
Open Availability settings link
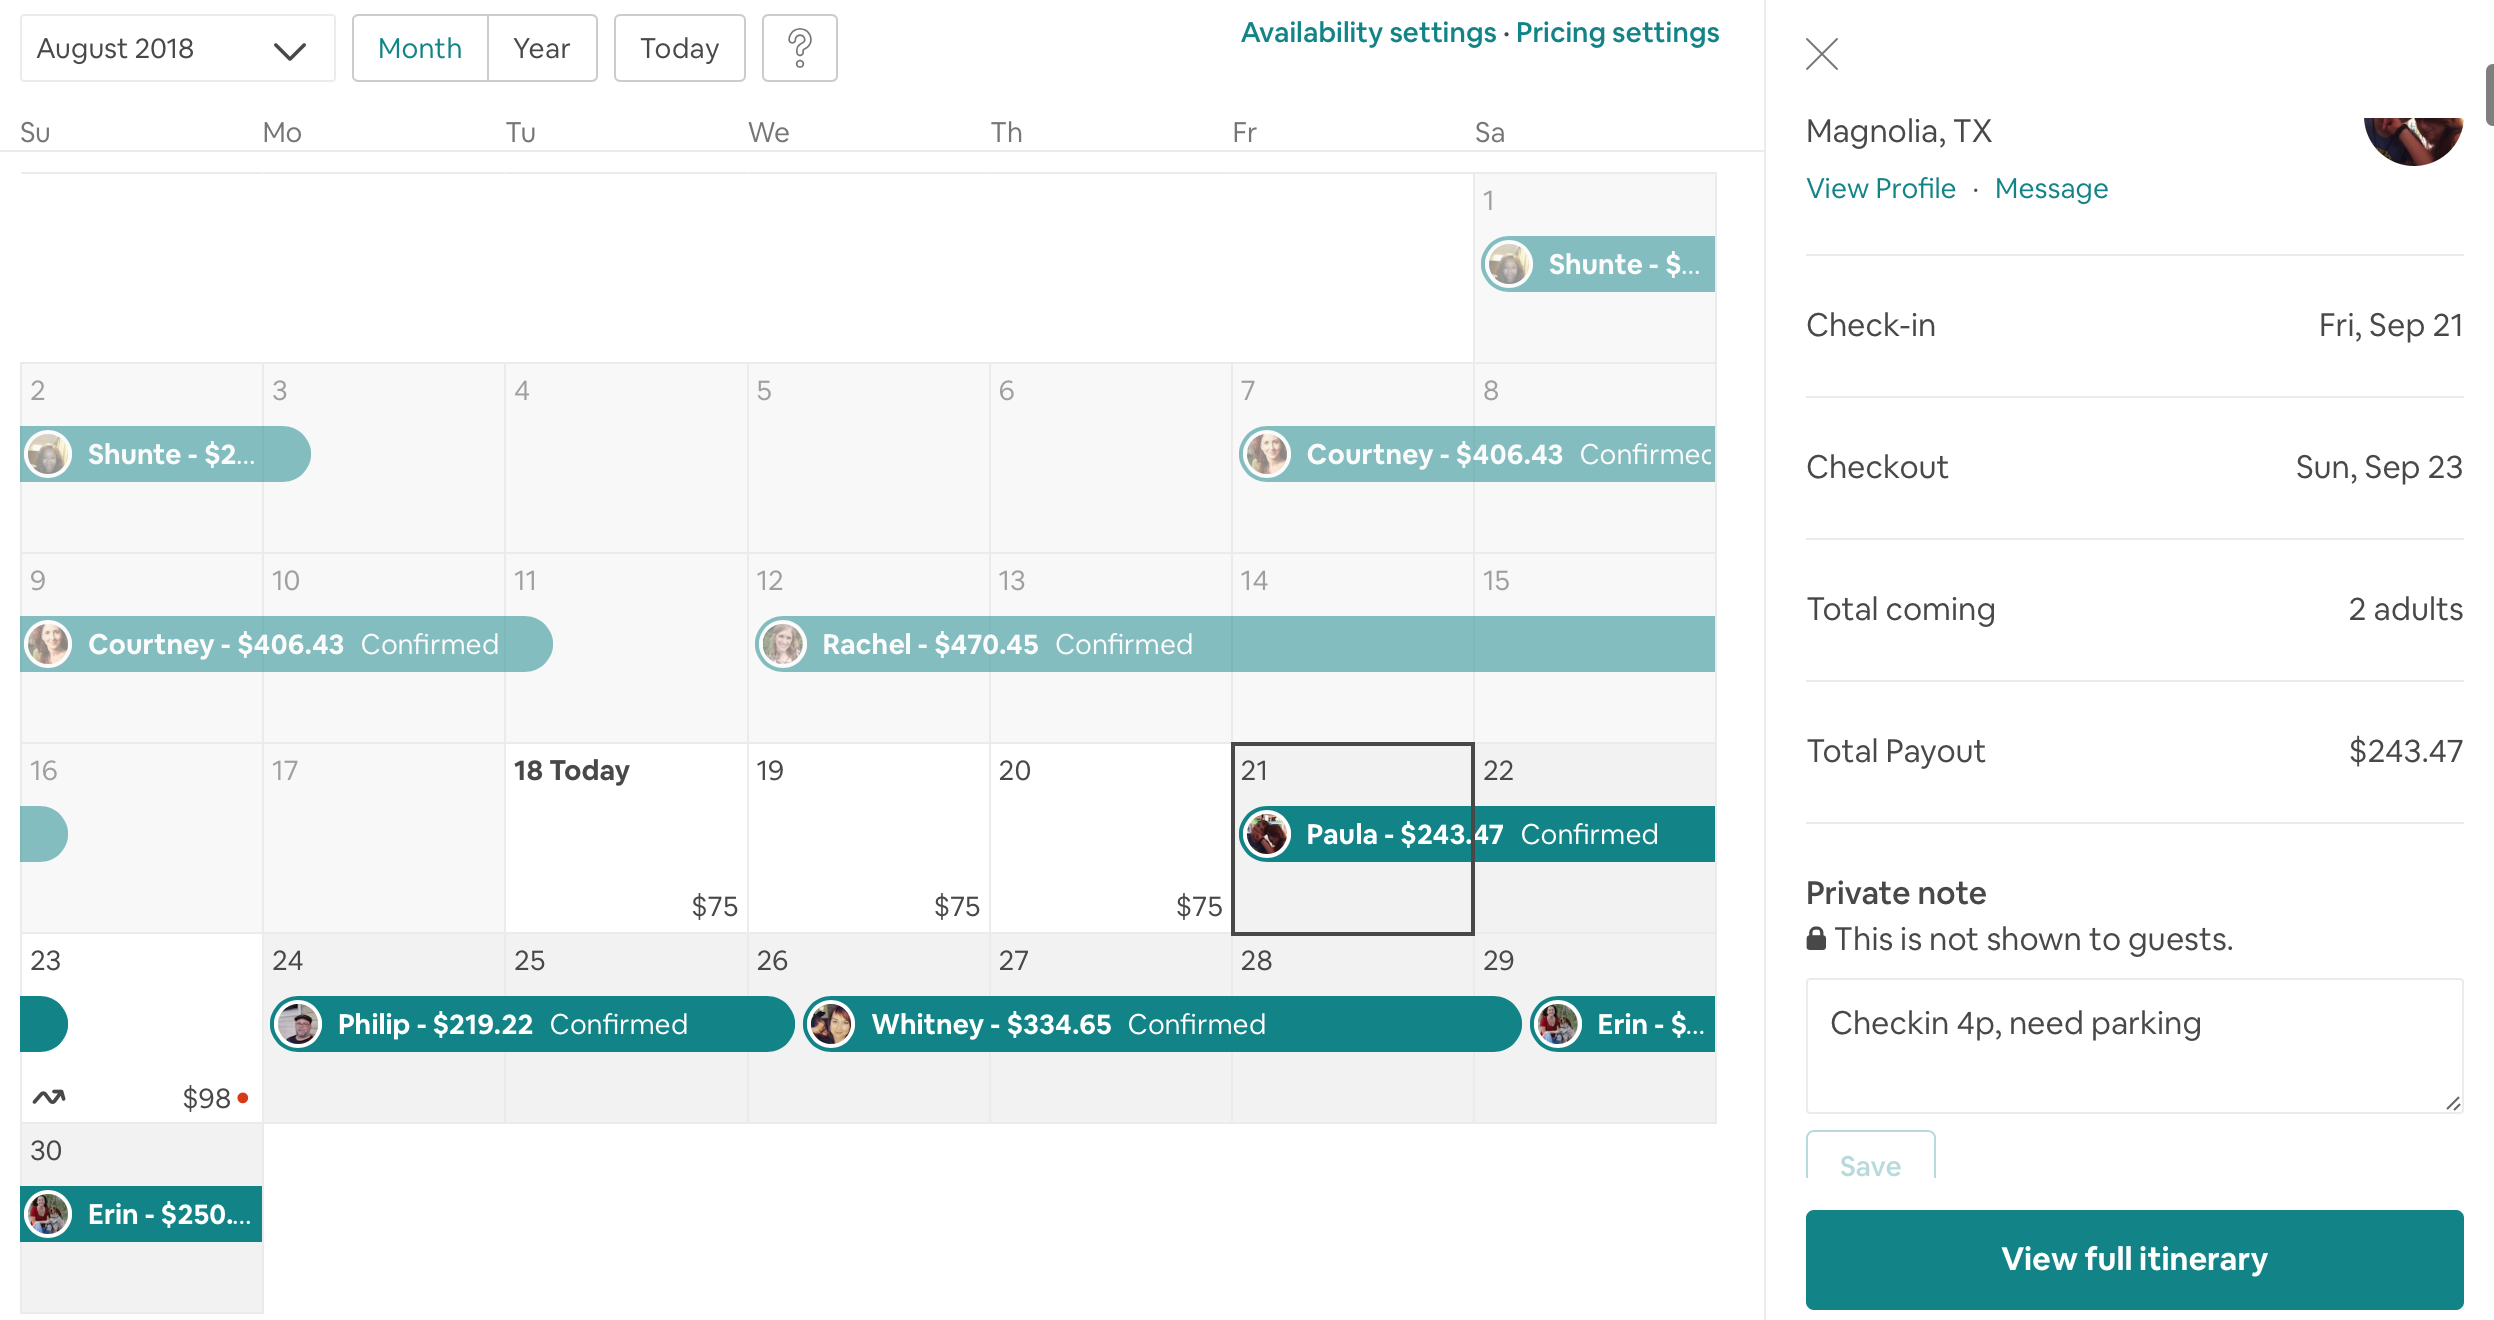[1367, 33]
